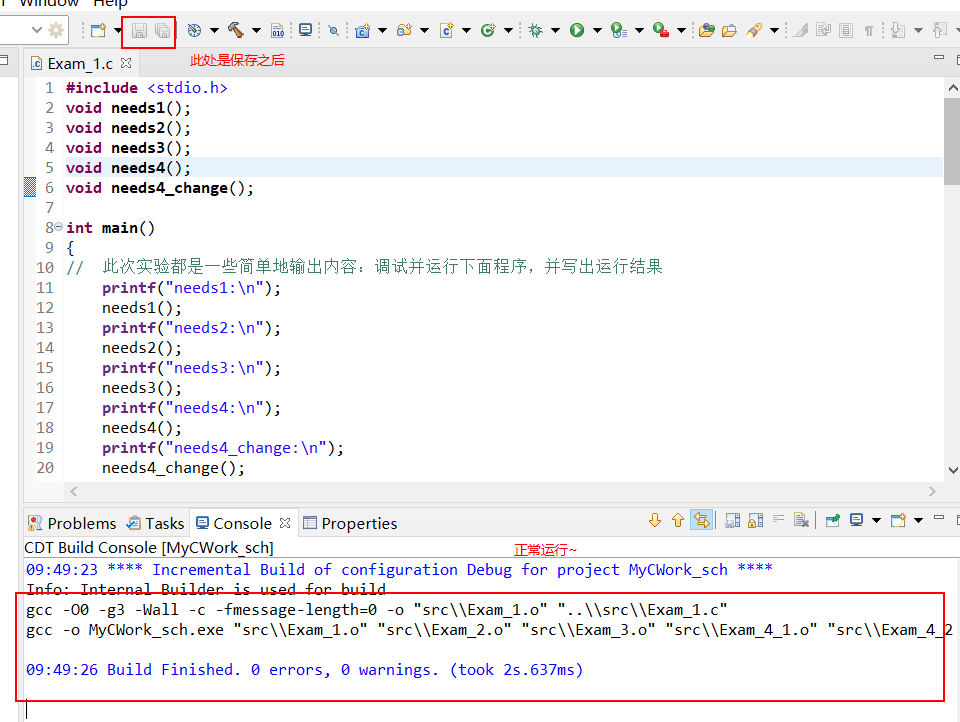Screen dimensions: 960x722
Task: Toggle Word Wrap in the Console
Action: coord(778,520)
